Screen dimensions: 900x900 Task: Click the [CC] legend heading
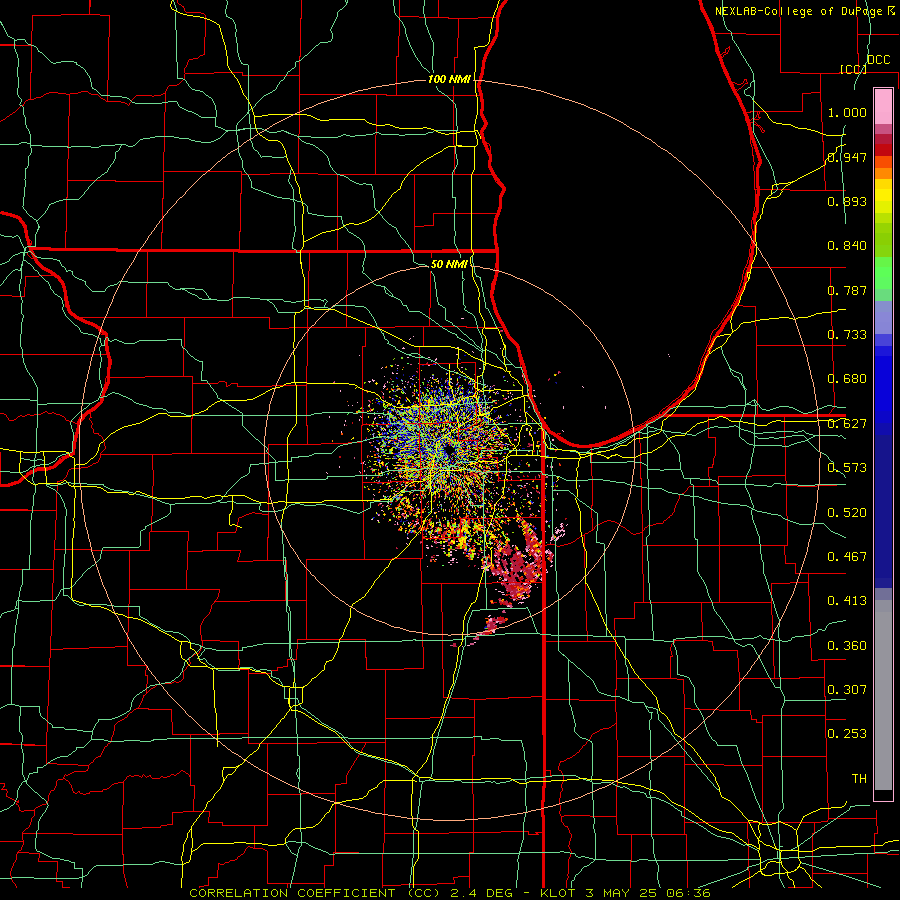[x=853, y=69]
